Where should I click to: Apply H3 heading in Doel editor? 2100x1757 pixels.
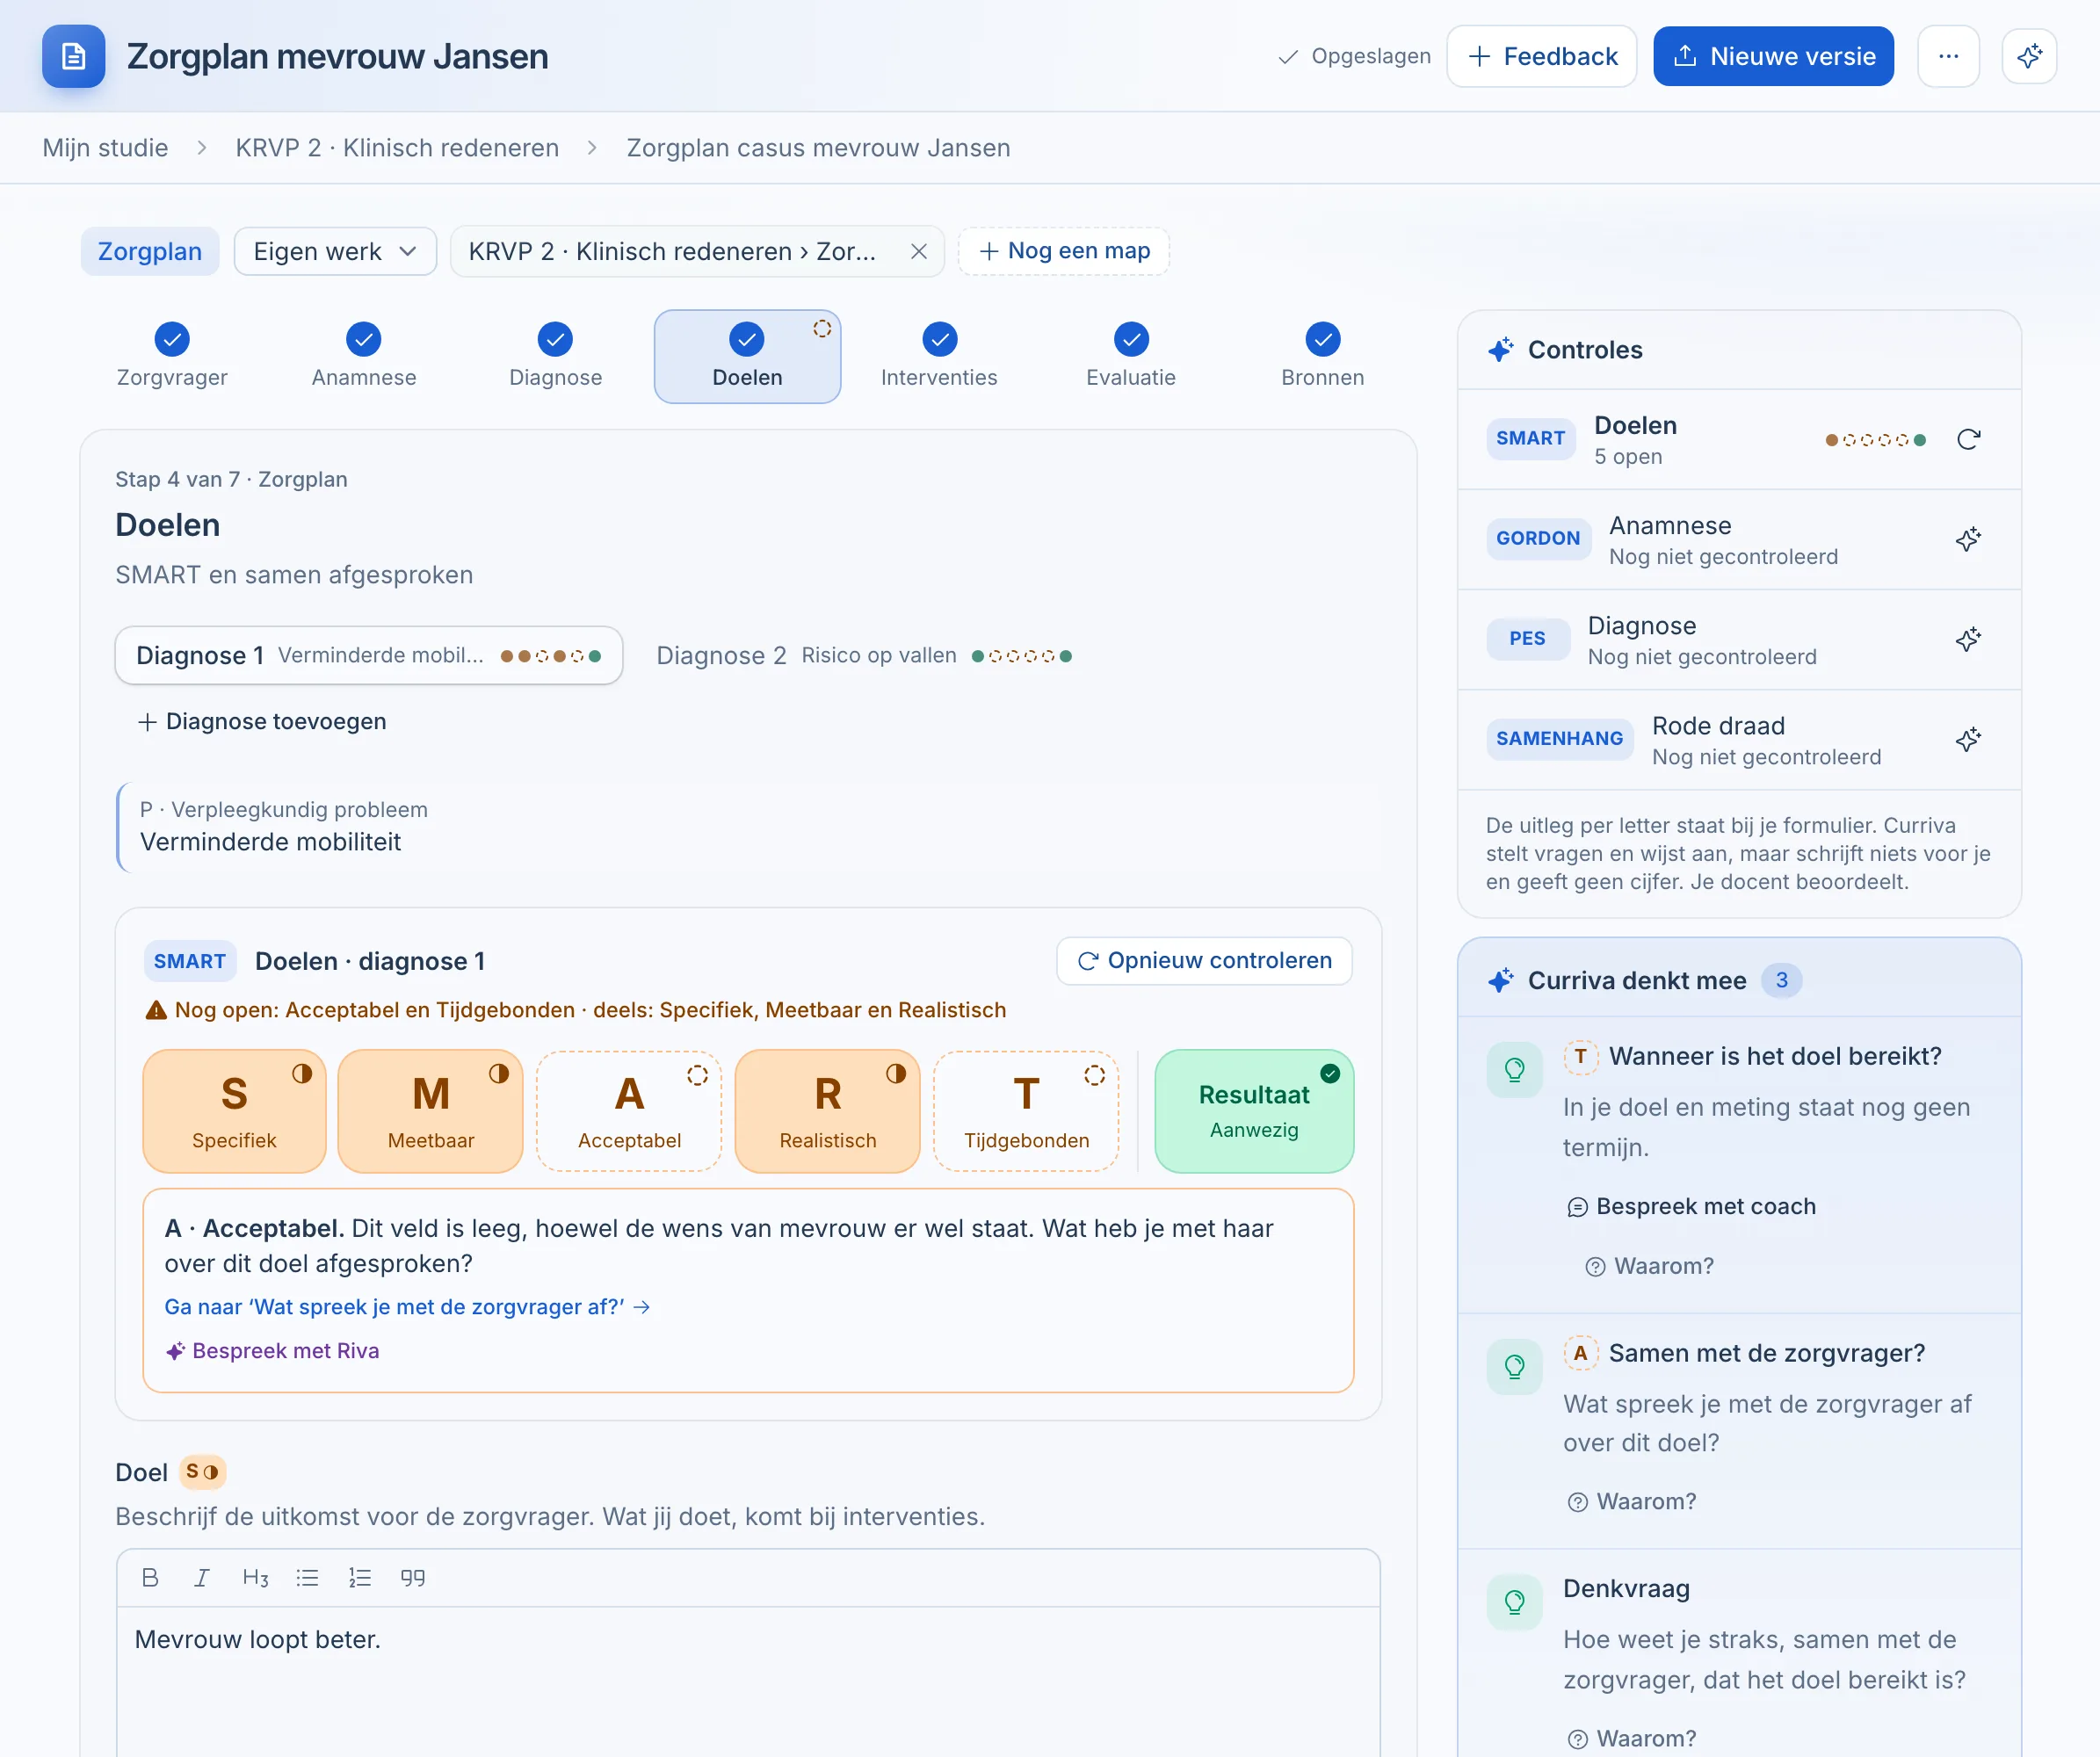[255, 1577]
